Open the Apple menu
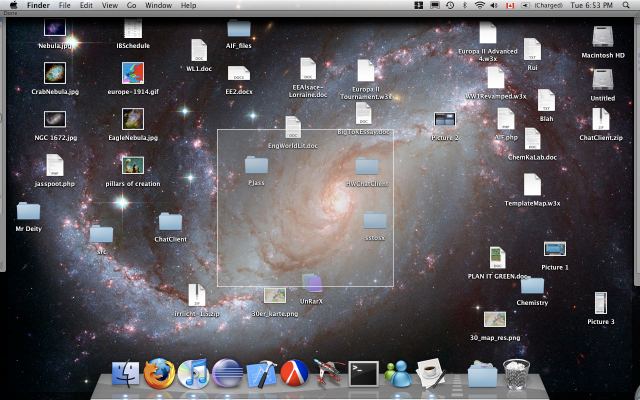Image resolution: width=640 pixels, height=400 pixels. 13,5
